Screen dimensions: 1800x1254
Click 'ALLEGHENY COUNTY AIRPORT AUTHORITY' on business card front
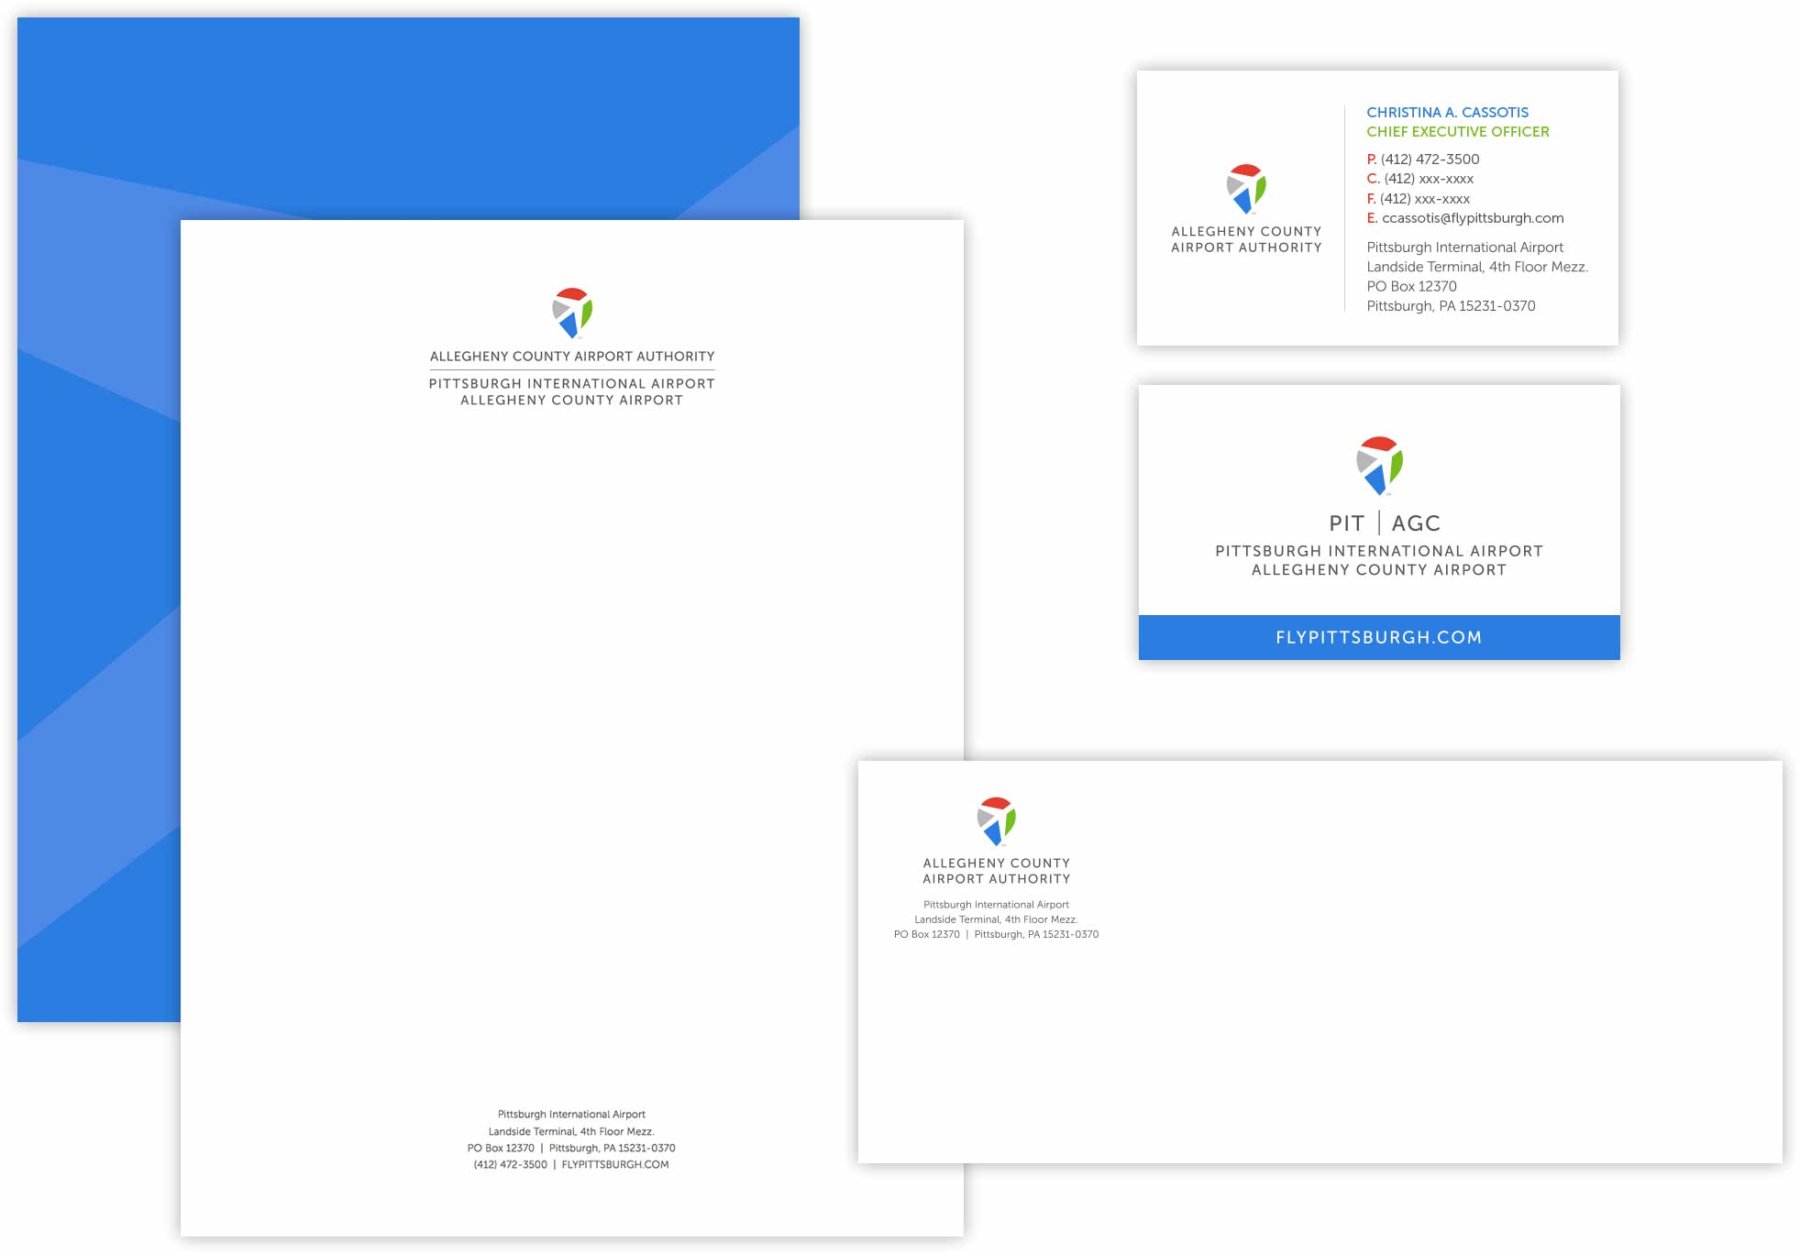(x=1246, y=239)
